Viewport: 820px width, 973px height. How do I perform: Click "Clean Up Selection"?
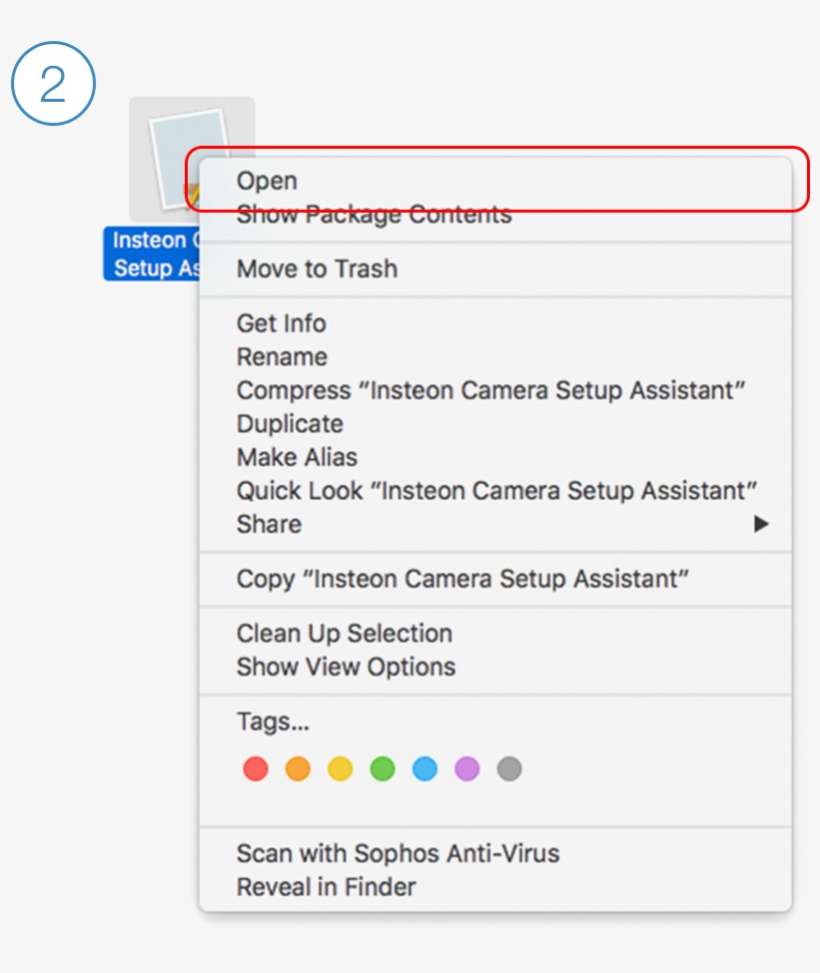coord(343,633)
